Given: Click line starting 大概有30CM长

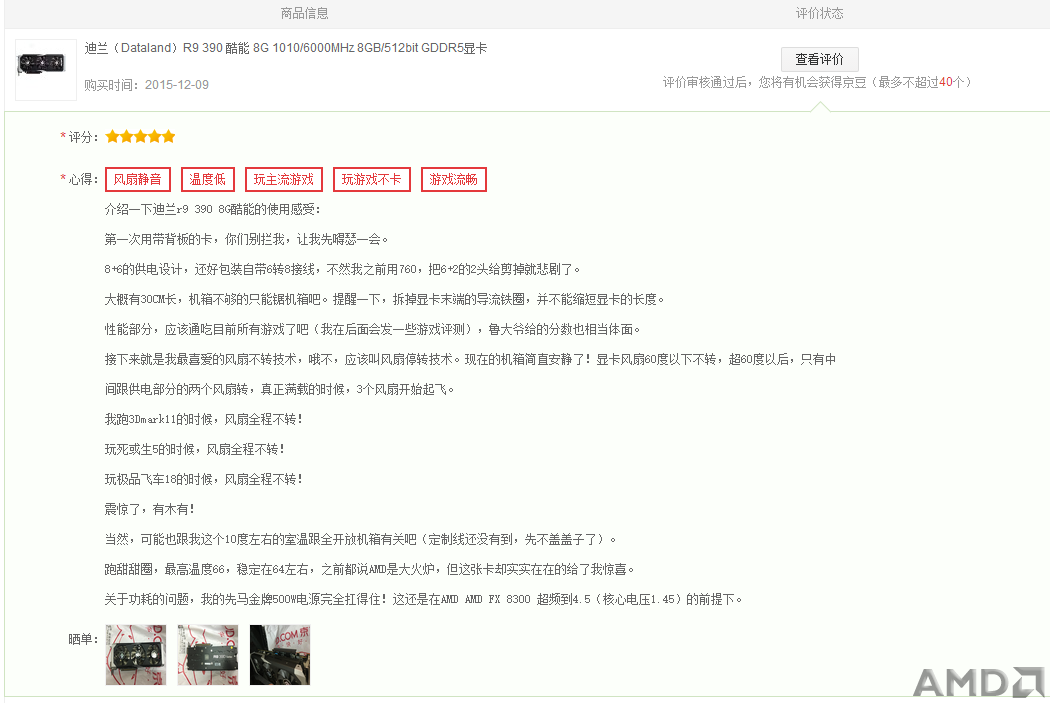Looking at the screenshot, I should pyautogui.click(x=384, y=299).
